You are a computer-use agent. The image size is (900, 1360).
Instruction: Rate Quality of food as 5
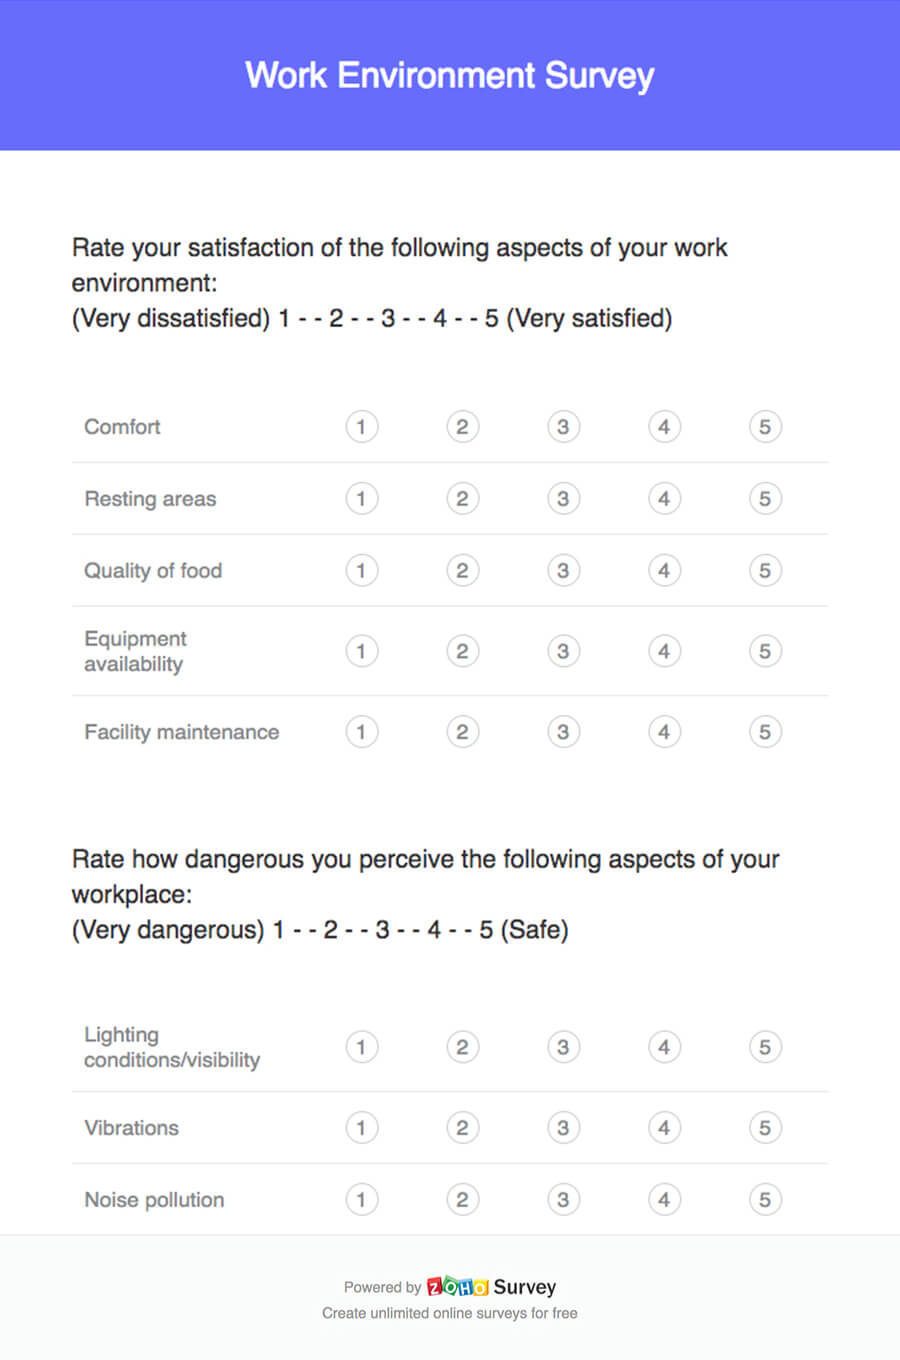pos(765,571)
